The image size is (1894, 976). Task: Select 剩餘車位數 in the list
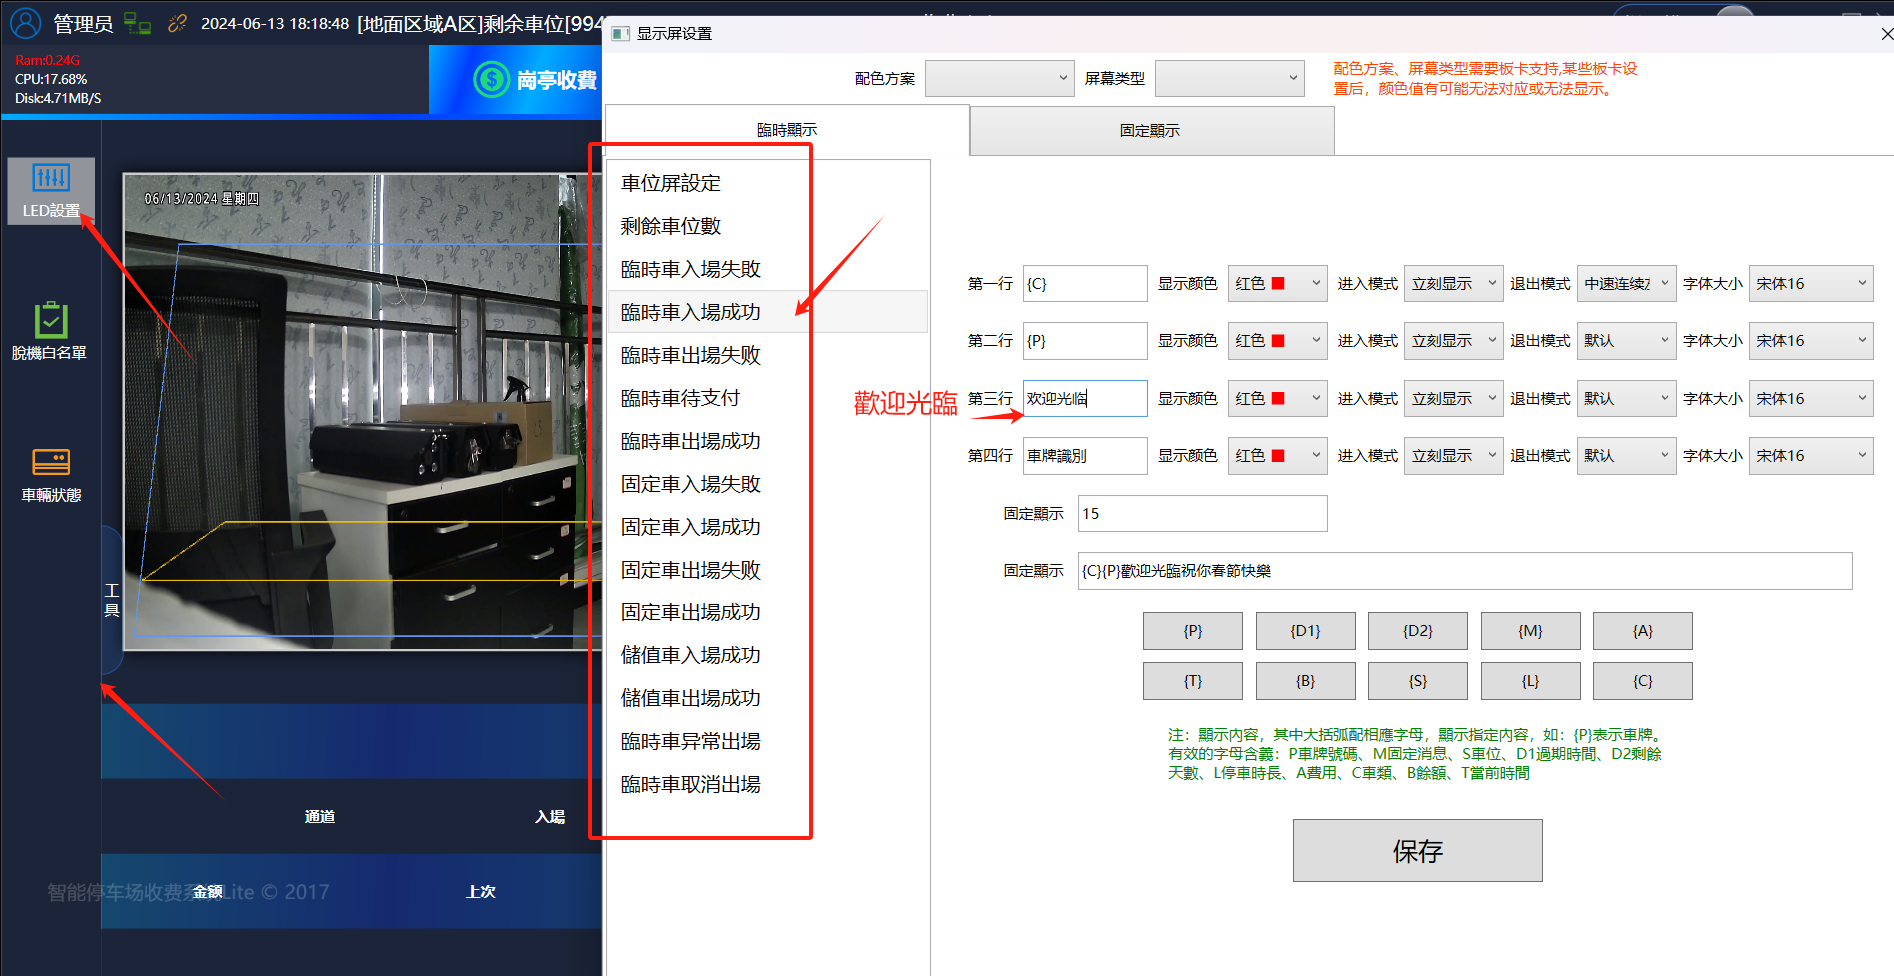click(768, 226)
